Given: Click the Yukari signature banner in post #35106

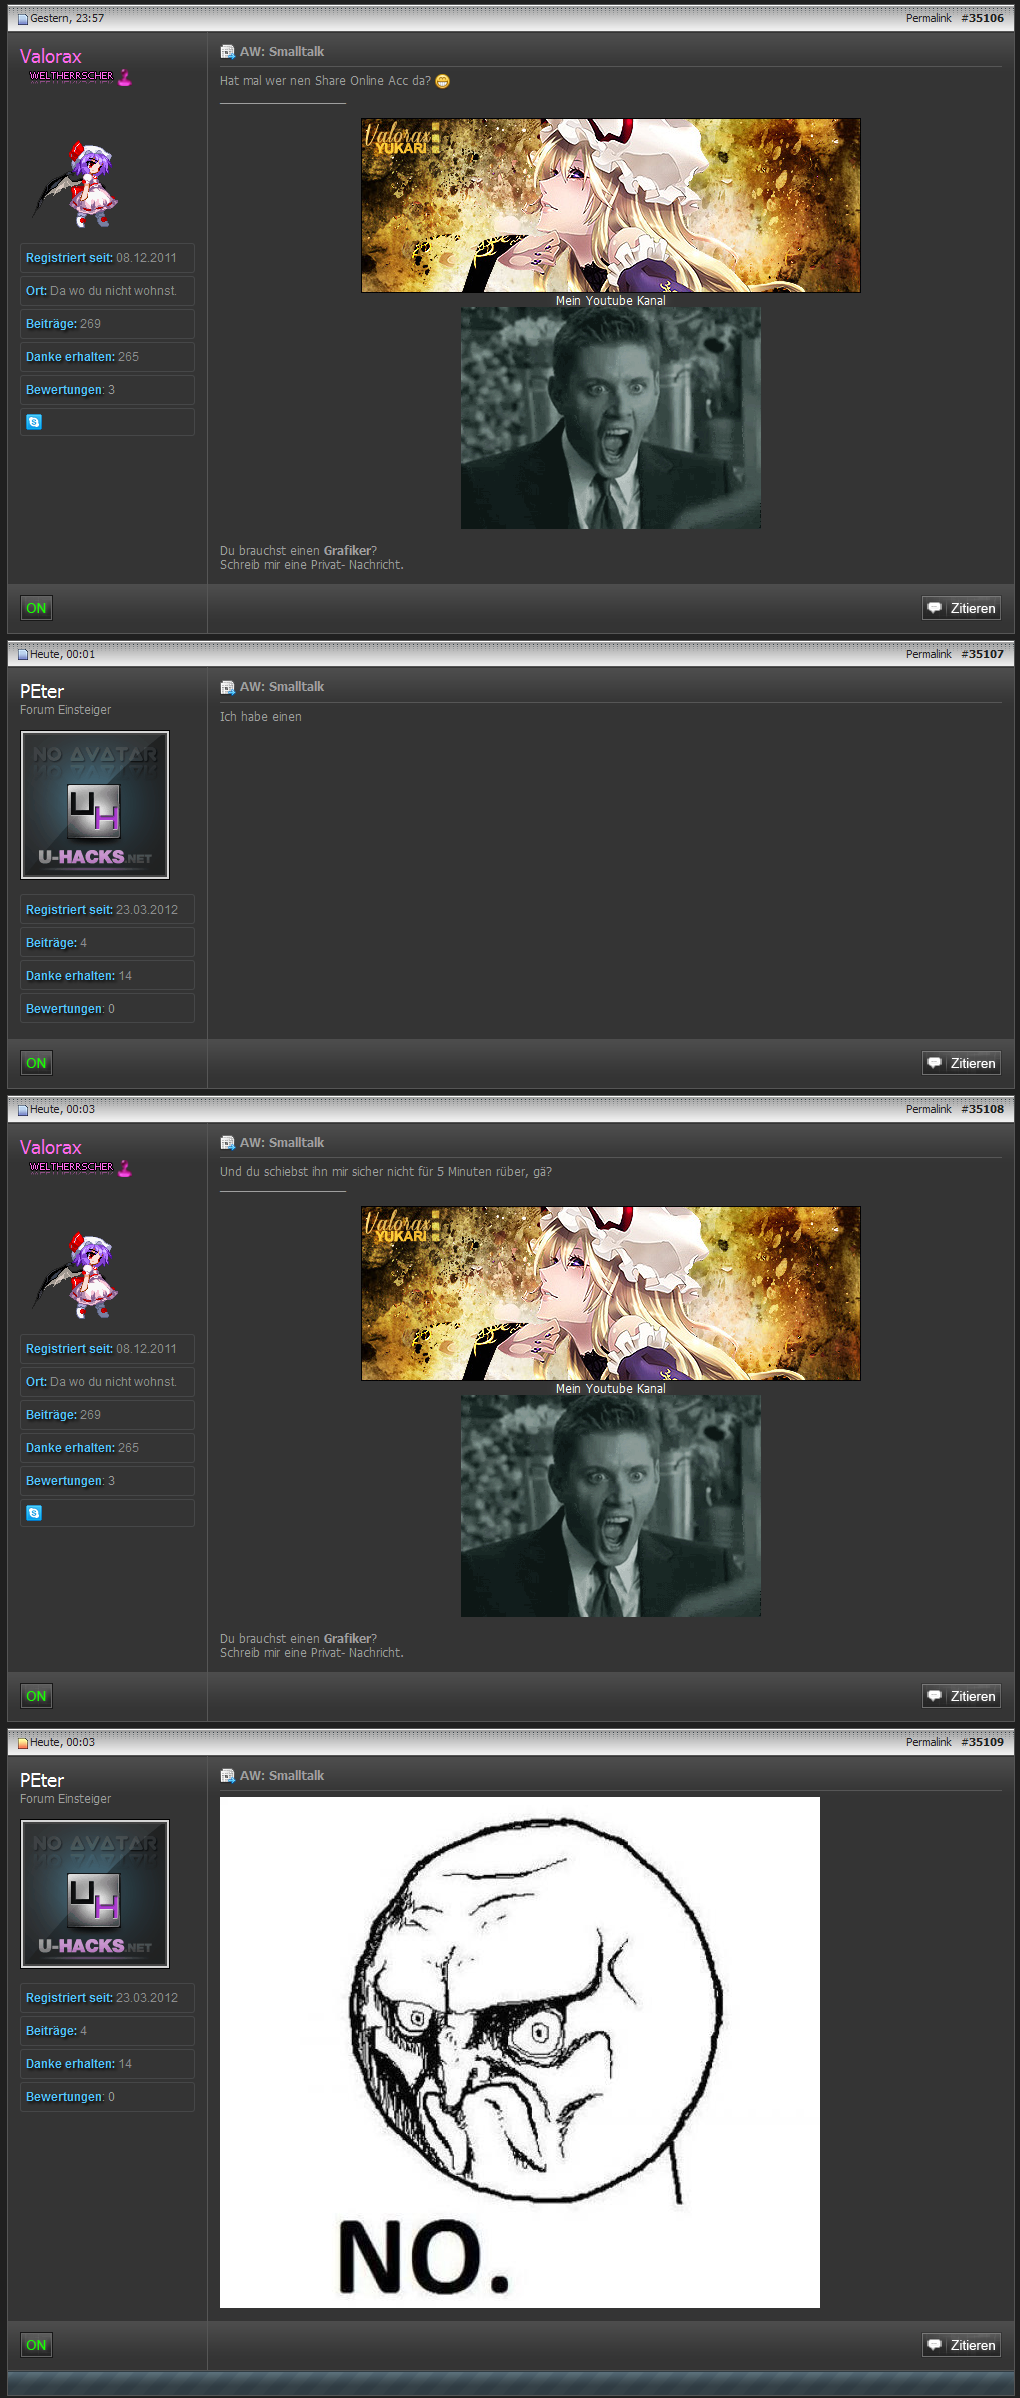Looking at the screenshot, I should 610,206.
